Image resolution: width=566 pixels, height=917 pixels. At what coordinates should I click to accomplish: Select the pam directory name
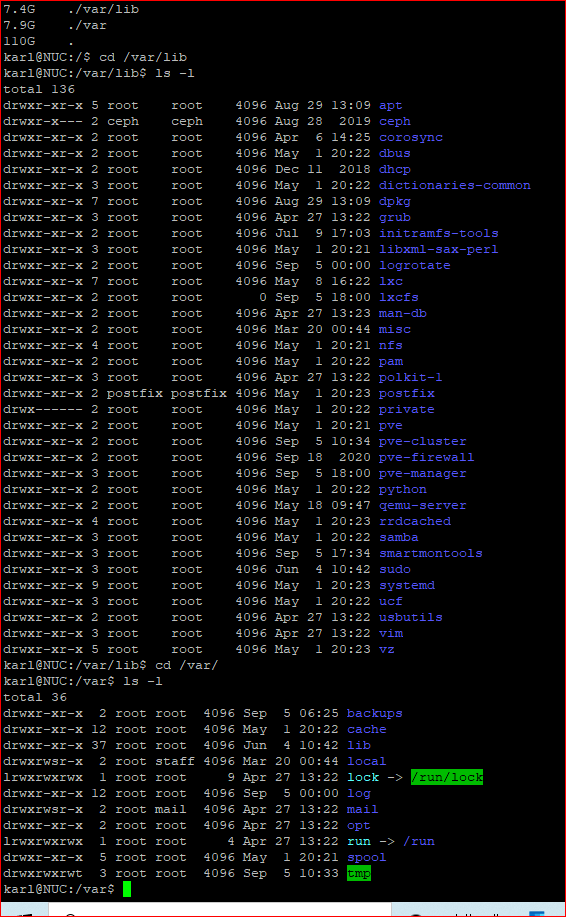click(x=391, y=361)
